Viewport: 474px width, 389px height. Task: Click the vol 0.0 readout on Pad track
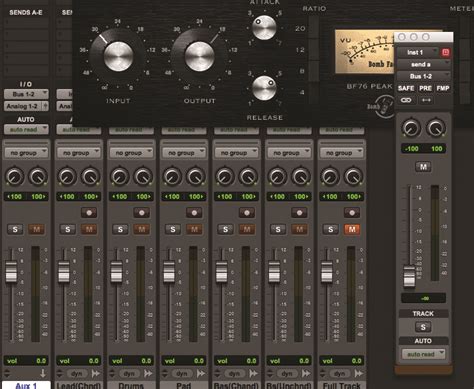click(184, 361)
